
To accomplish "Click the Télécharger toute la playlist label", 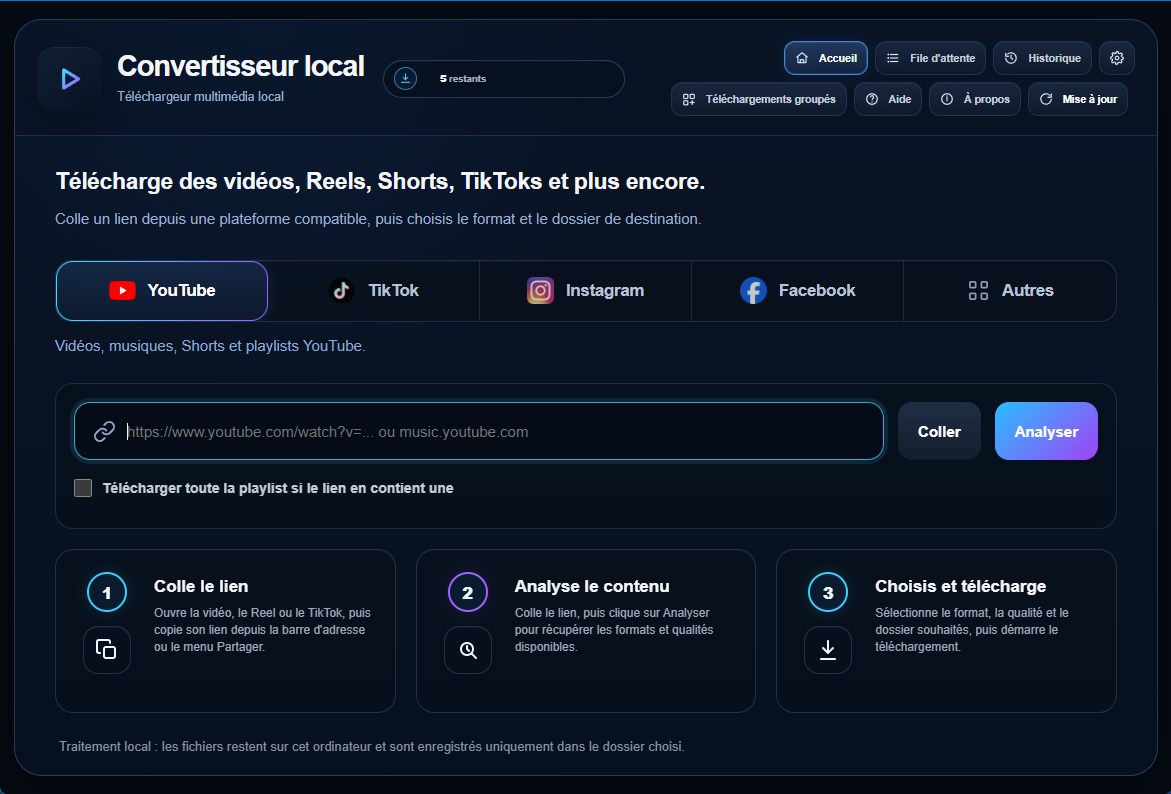I will tap(278, 488).
